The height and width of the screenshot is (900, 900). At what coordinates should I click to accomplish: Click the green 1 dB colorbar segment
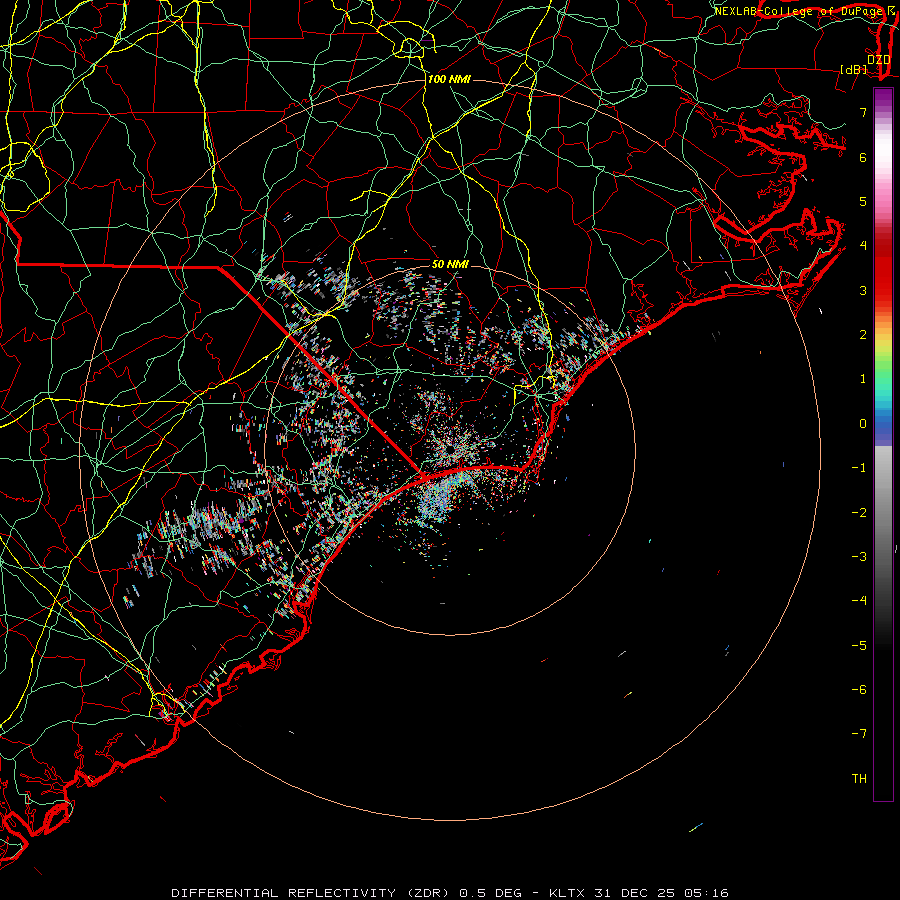coord(883,379)
